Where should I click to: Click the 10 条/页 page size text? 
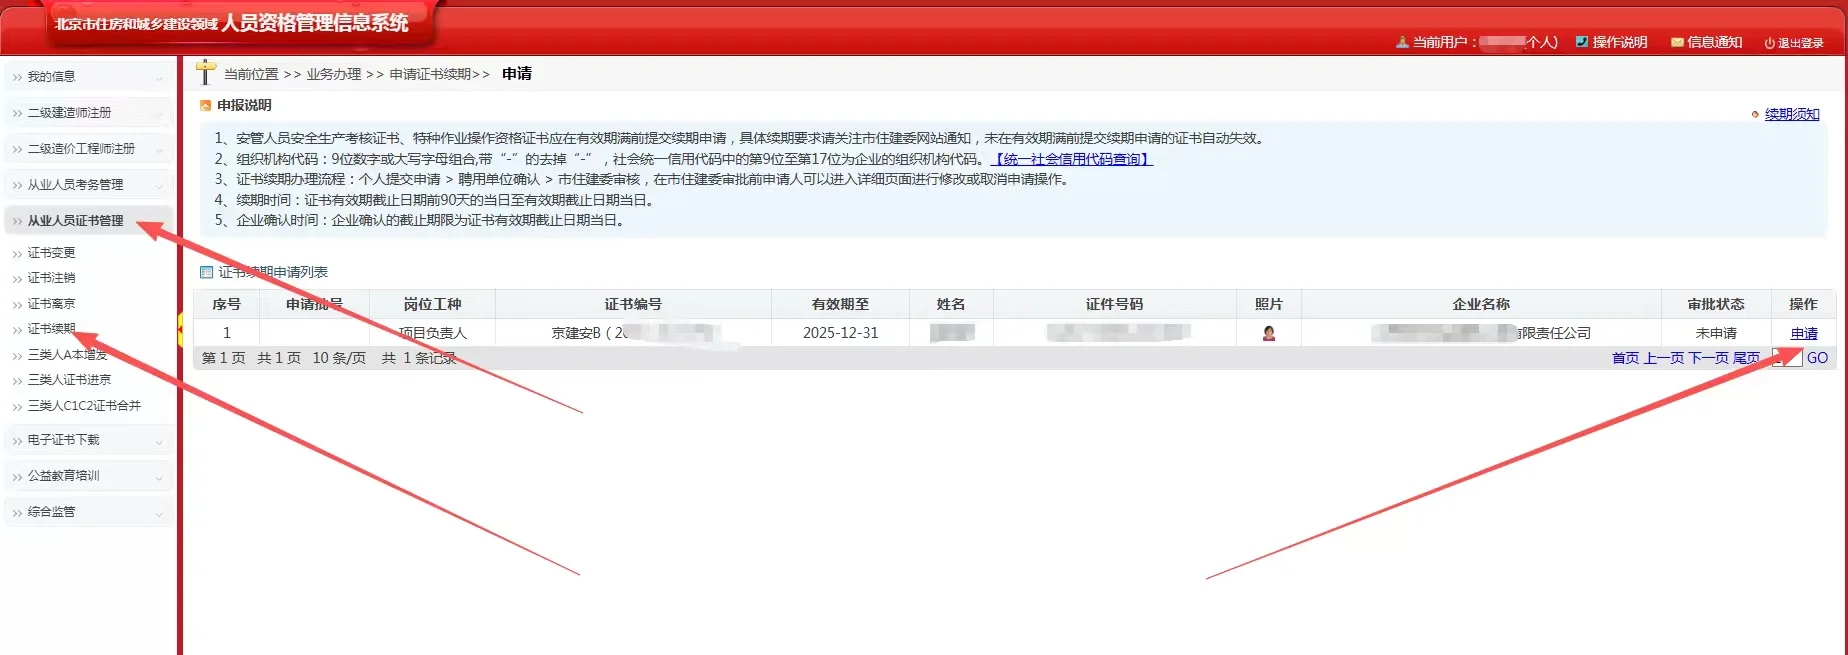pyautogui.click(x=339, y=358)
